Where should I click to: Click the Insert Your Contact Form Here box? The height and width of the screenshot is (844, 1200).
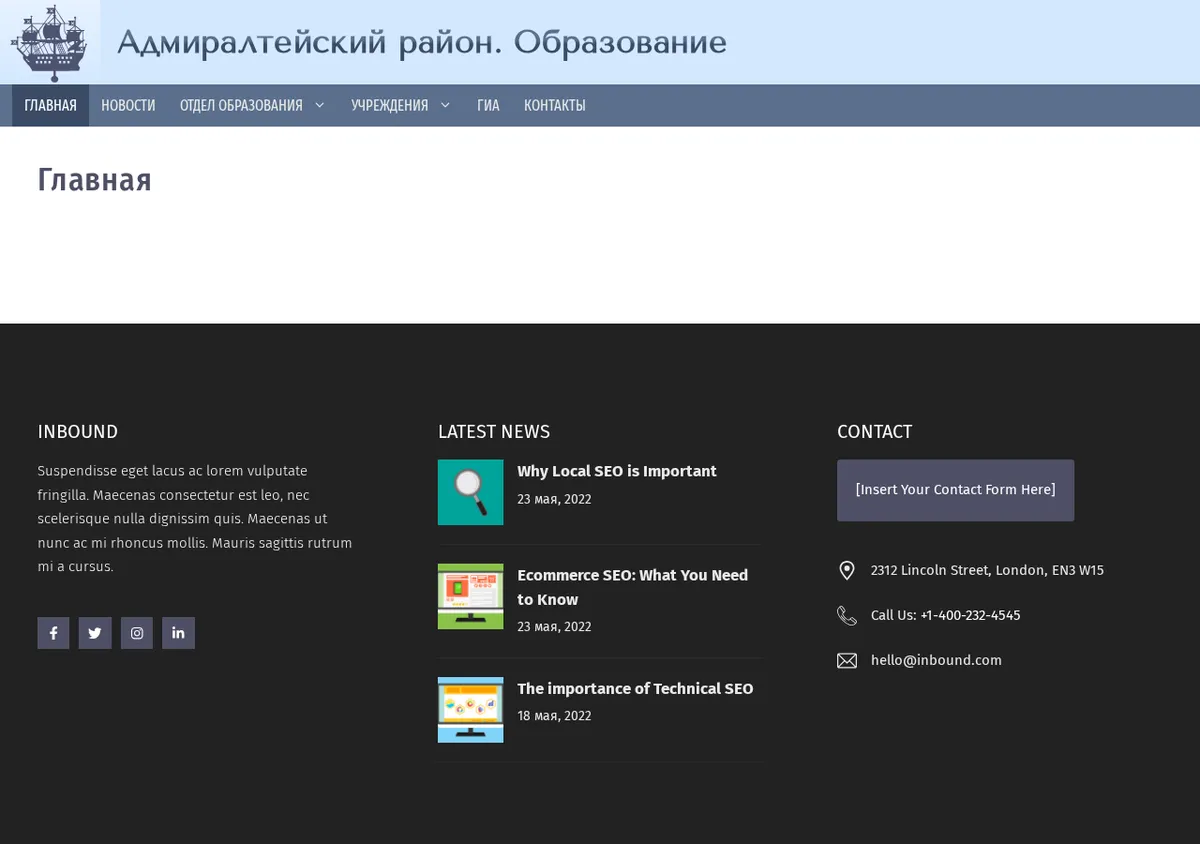click(x=955, y=490)
